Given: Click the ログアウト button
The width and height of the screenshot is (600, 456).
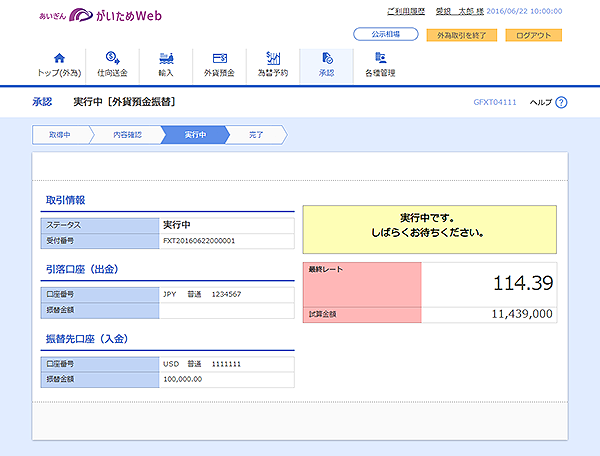Looking at the screenshot, I should tap(533, 35).
